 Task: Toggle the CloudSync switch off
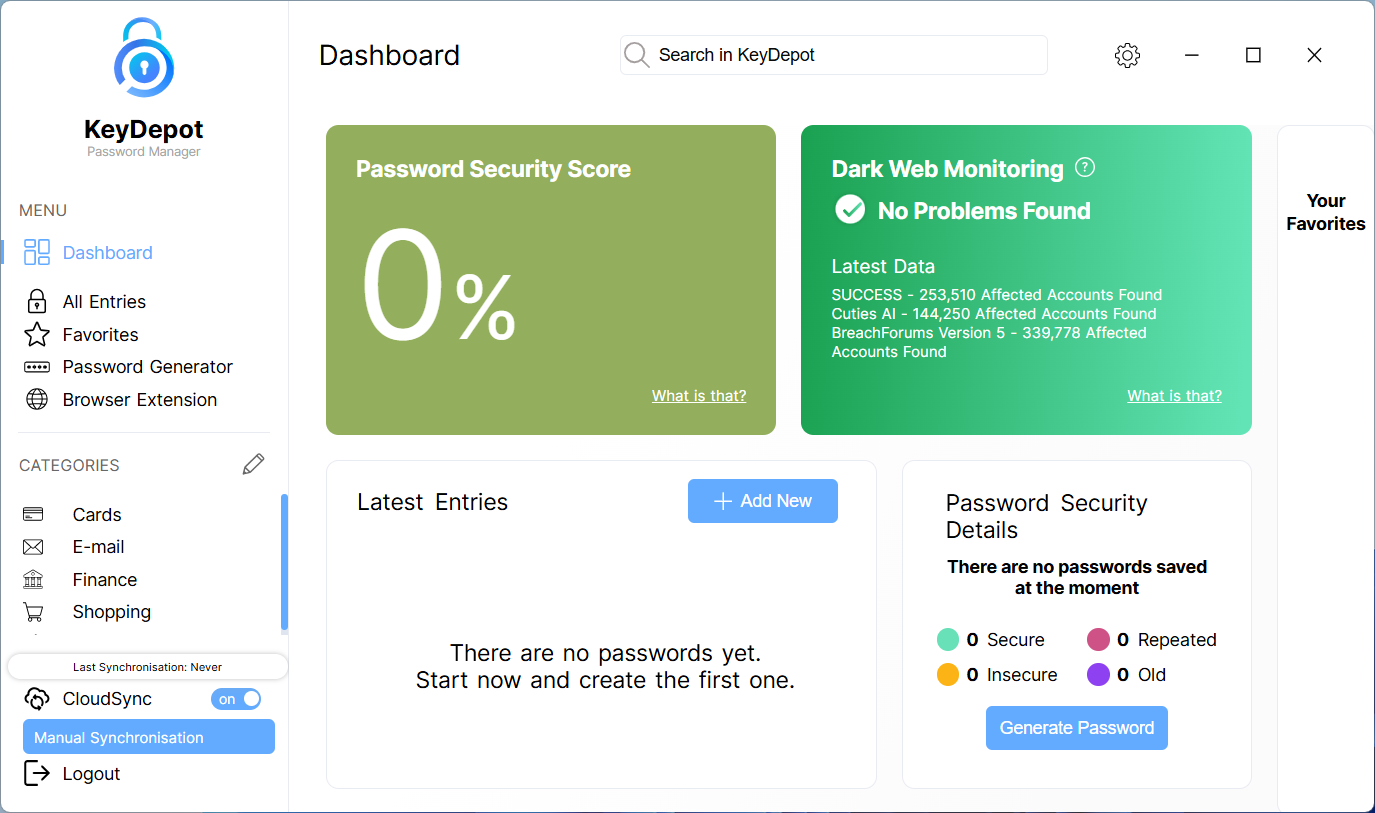[236, 699]
